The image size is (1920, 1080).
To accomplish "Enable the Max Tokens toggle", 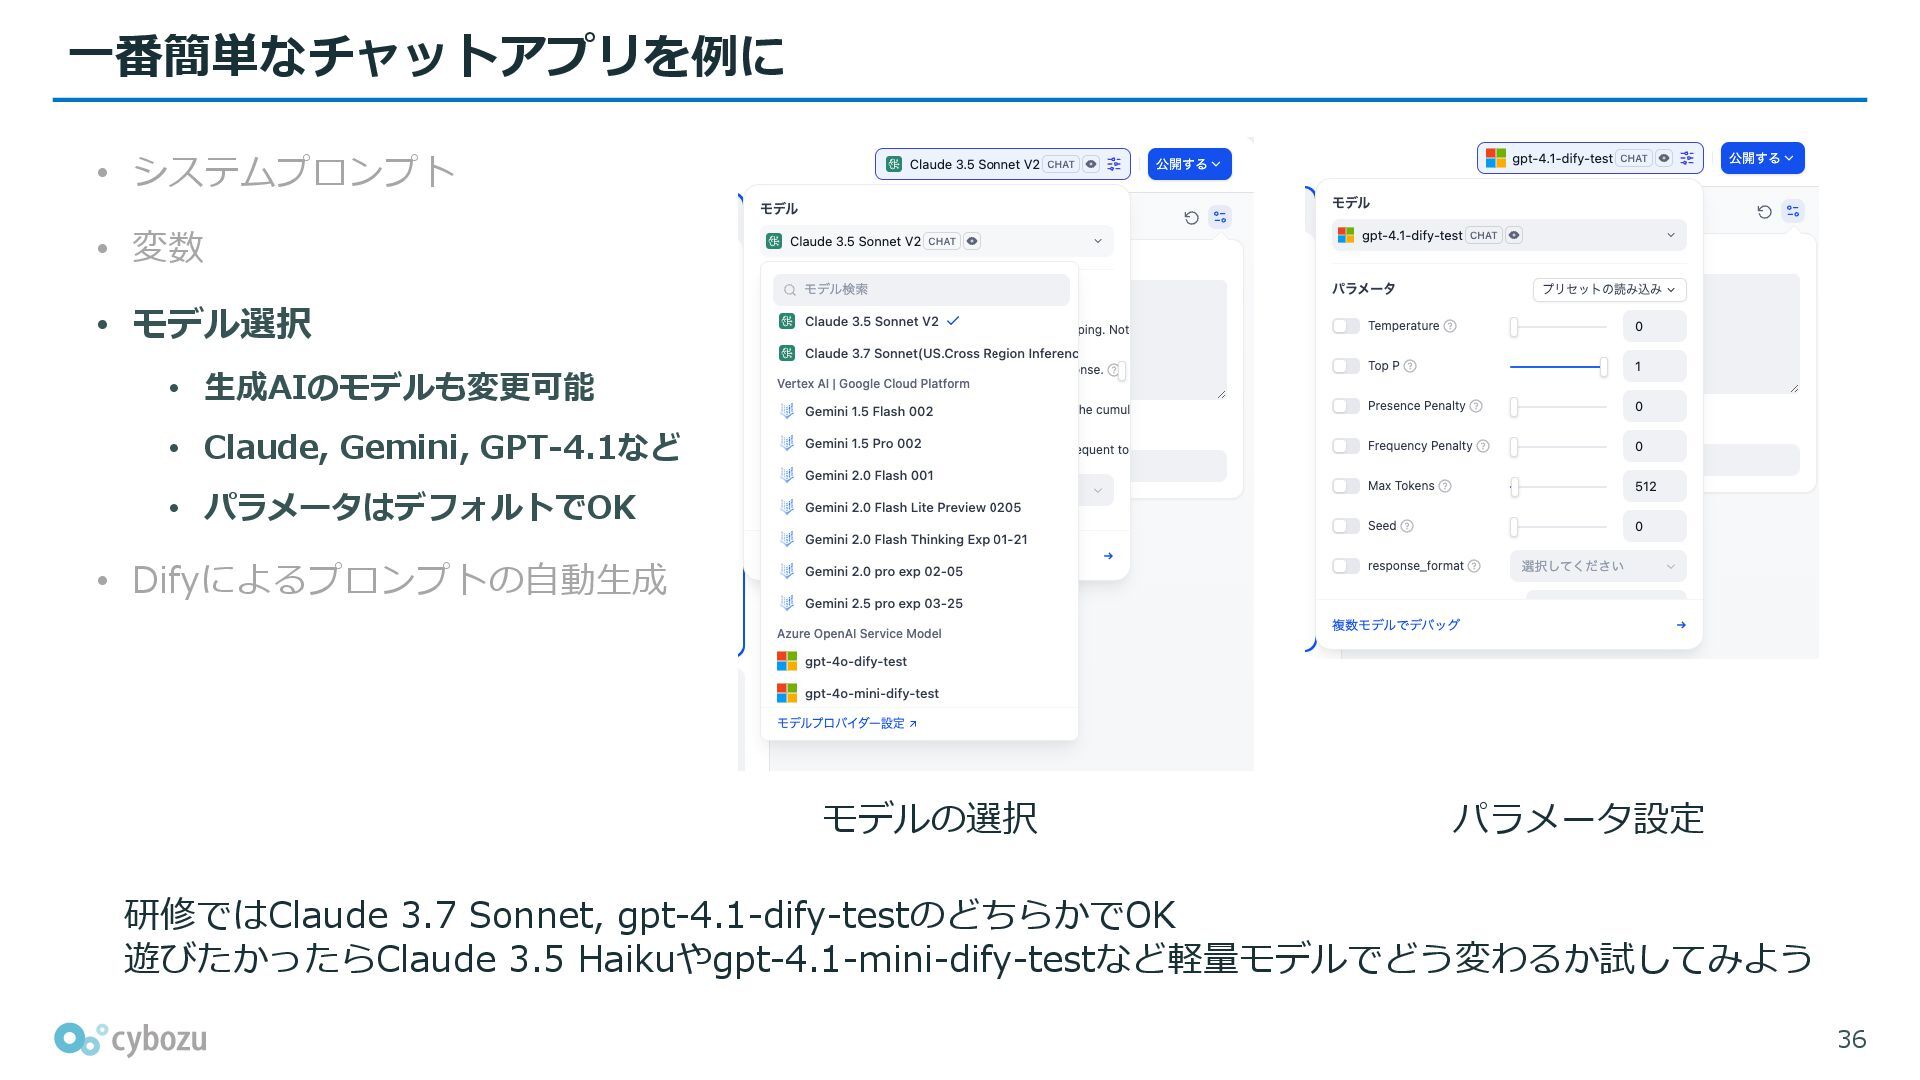I will coord(1346,486).
